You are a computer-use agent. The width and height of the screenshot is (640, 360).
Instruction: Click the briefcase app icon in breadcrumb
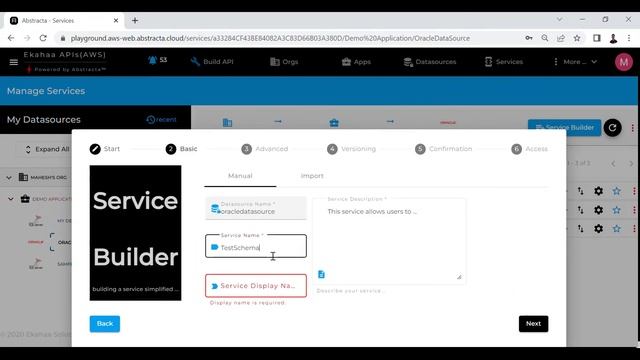tap(334, 122)
